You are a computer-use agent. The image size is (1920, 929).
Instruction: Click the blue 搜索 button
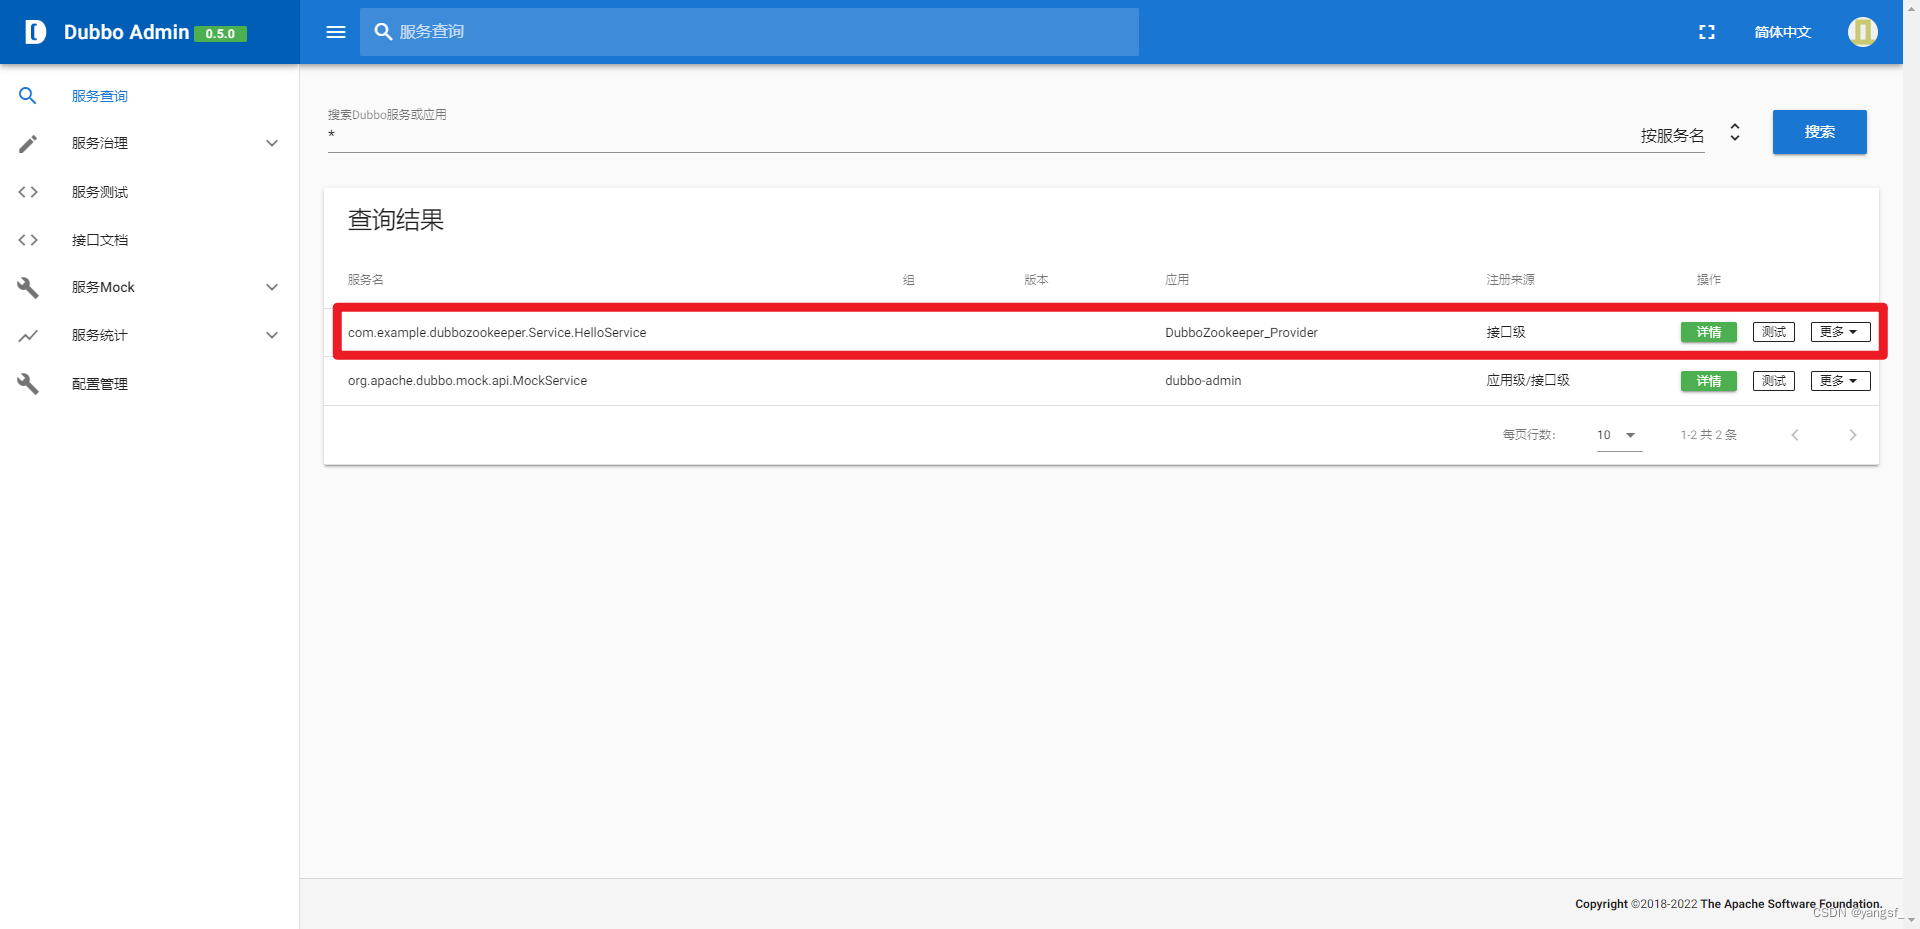click(1819, 132)
